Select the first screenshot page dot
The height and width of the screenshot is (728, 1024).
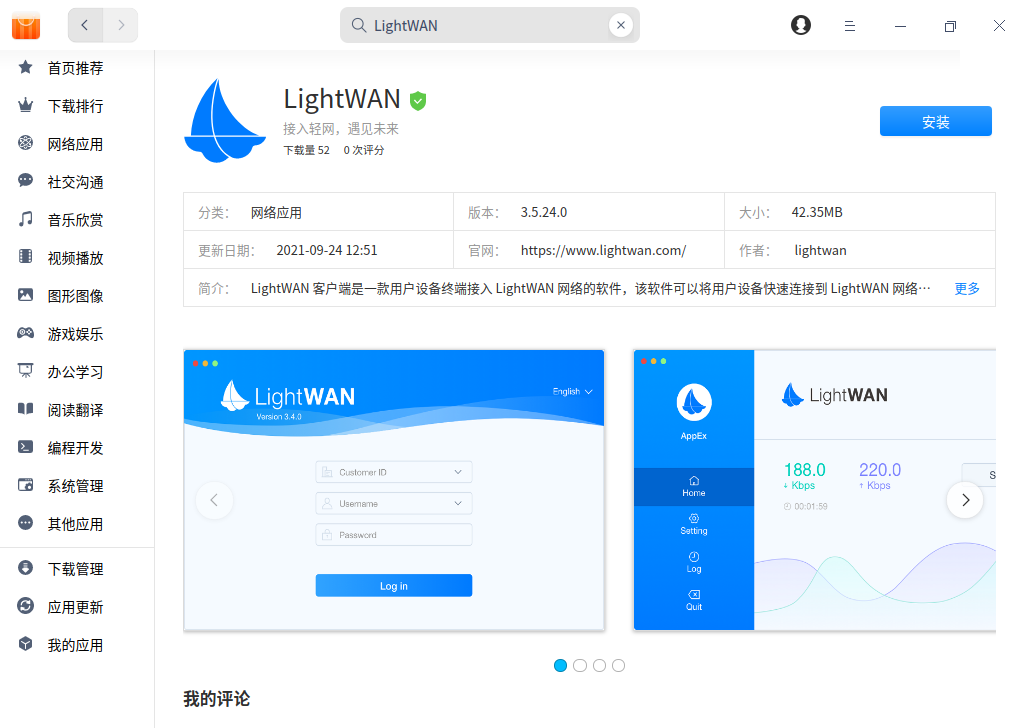(x=561, y=665)
